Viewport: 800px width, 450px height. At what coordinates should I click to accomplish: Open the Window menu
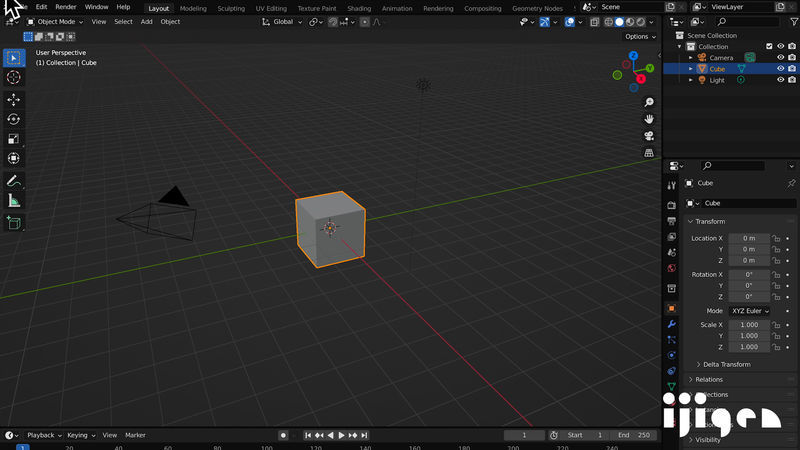coord(96,7)
